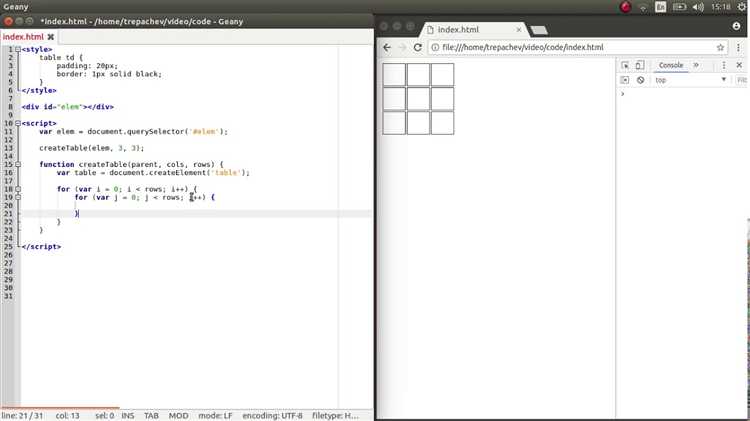This screenshot has width=750, height=421.
Task: Bookmark this page with the star icon
Action: point(720,47)
